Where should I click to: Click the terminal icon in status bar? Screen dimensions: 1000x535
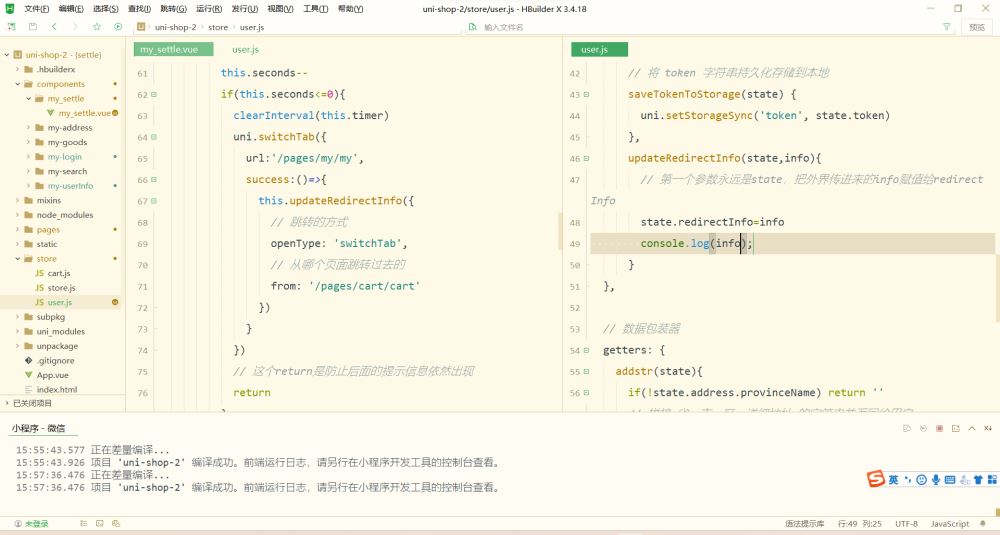(x=99, y=524)
